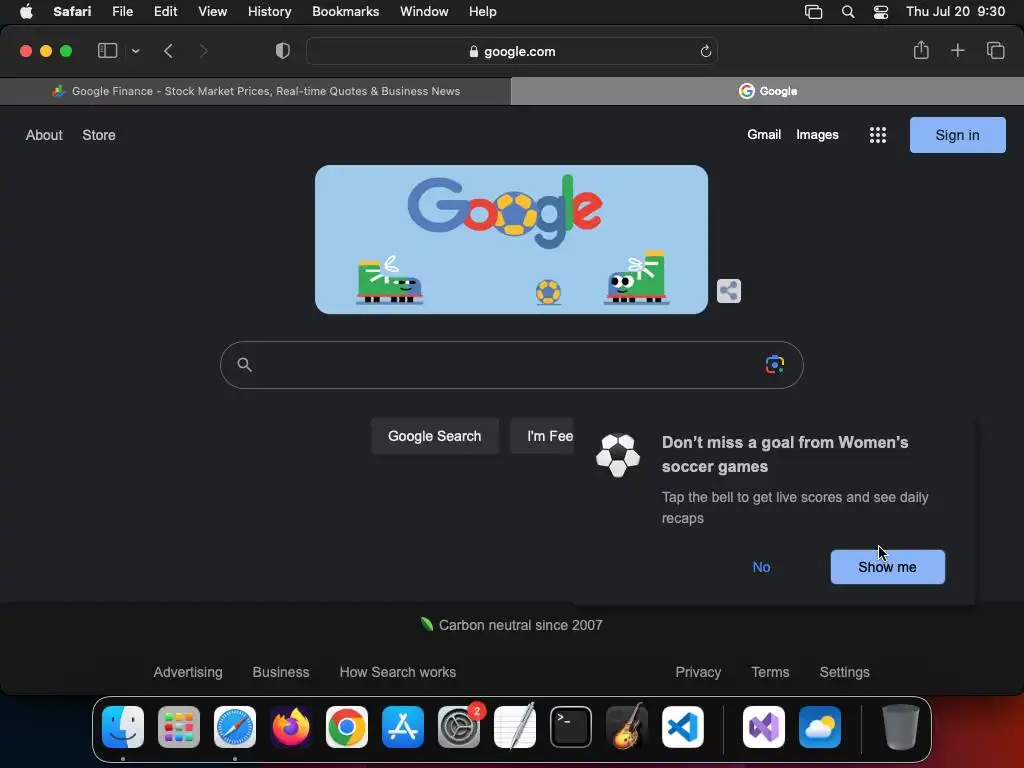Screen dimensions: 1024x768
Task: Open the Window menu
Action: pos(424,11)
